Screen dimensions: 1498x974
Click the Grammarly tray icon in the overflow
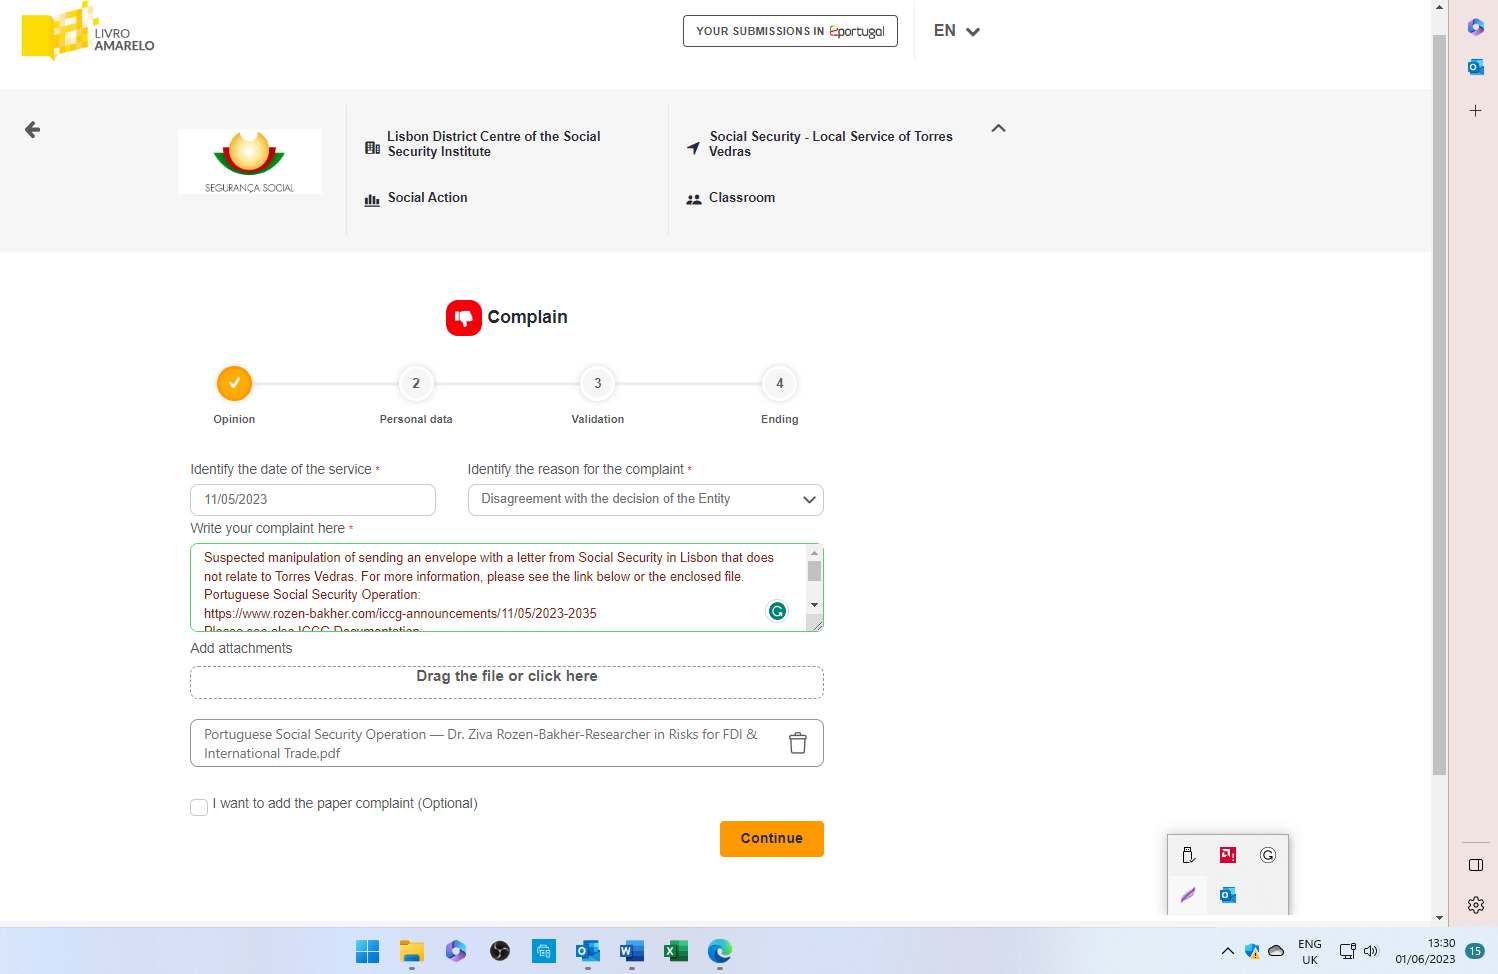tap(1268, 855)
